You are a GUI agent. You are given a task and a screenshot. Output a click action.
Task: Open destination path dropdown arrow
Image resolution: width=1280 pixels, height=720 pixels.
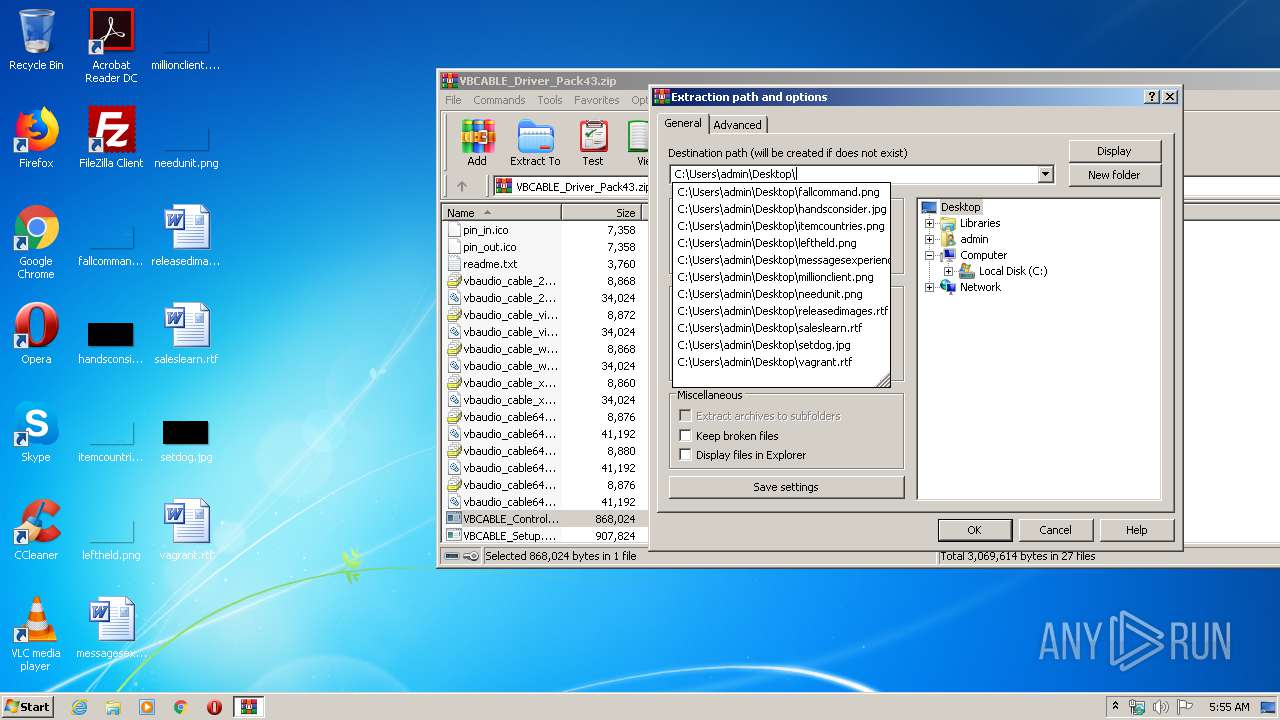click(x=1045, y=174)
